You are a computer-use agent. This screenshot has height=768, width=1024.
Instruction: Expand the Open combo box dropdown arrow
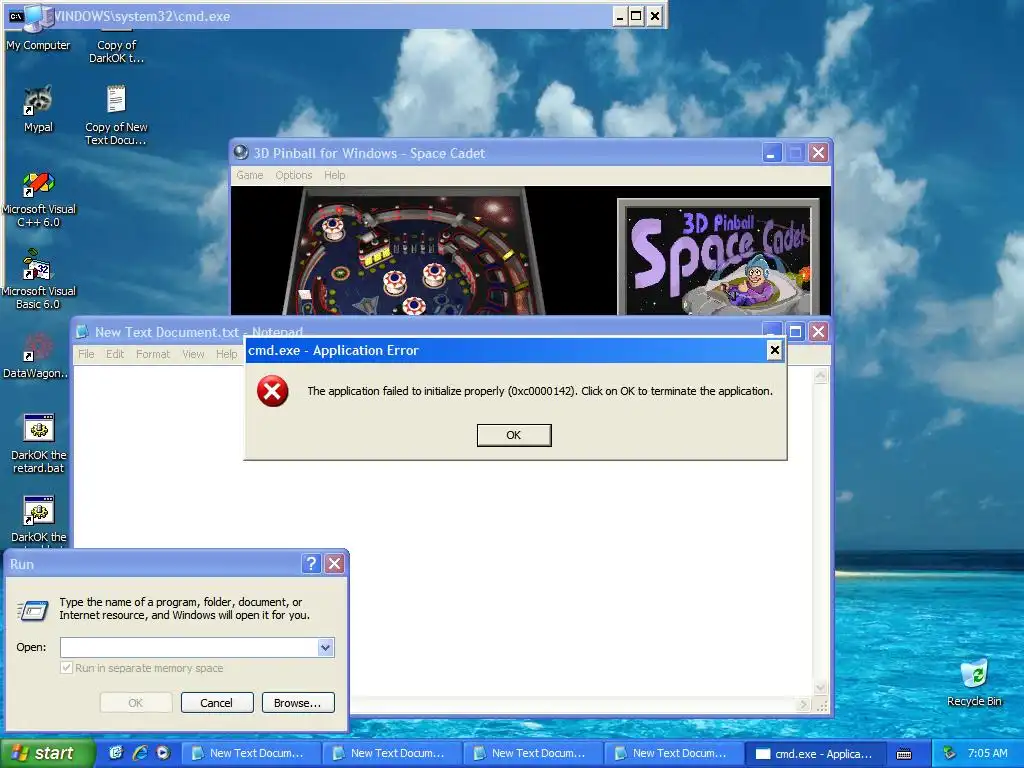pos(325,647)
